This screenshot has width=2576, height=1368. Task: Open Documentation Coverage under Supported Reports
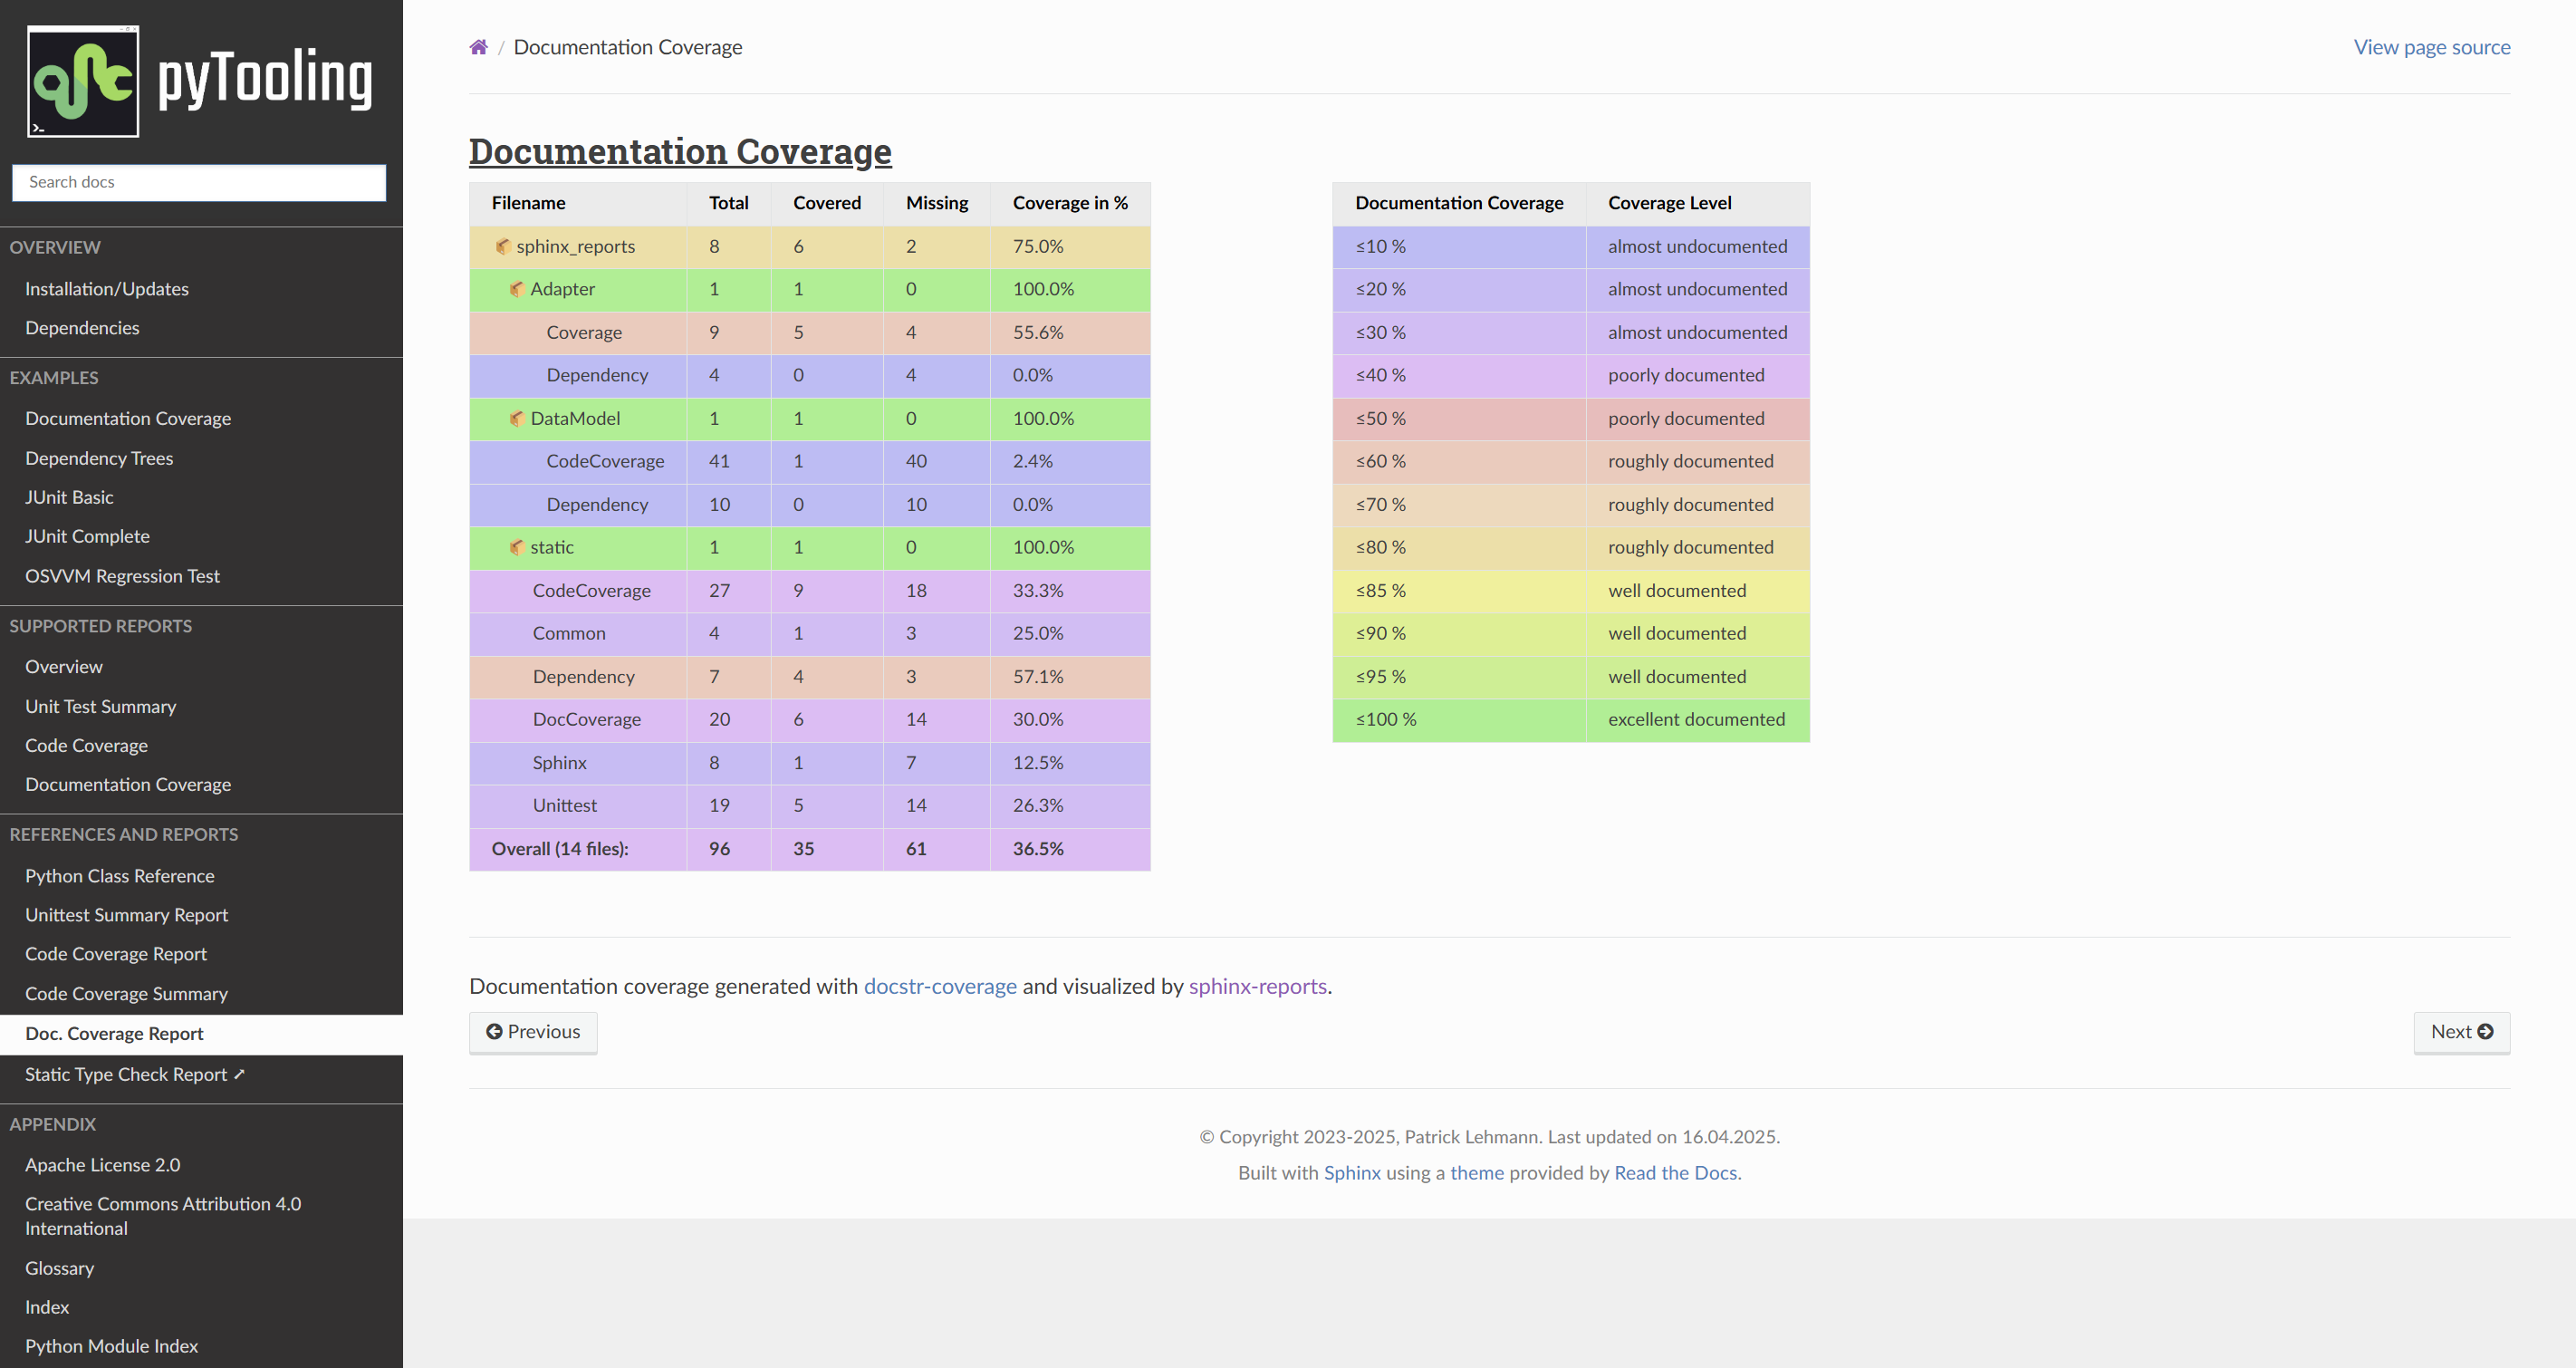tap(128, 784)
